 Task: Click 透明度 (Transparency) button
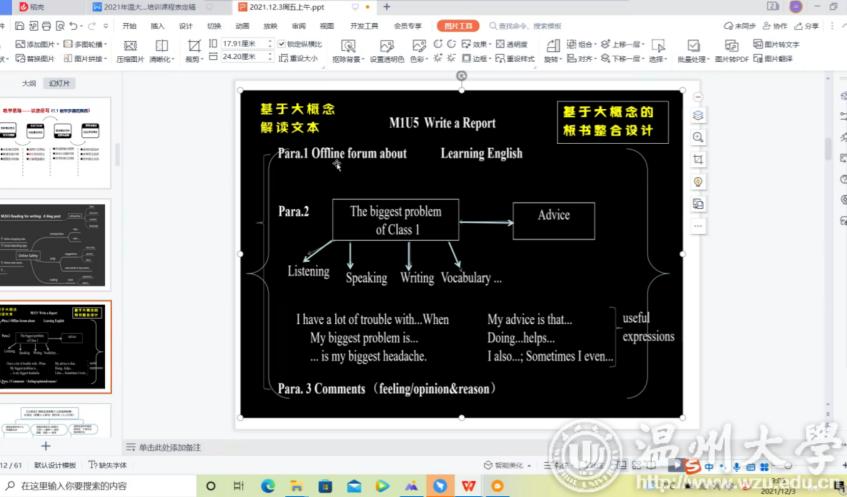tap(511, 44)
